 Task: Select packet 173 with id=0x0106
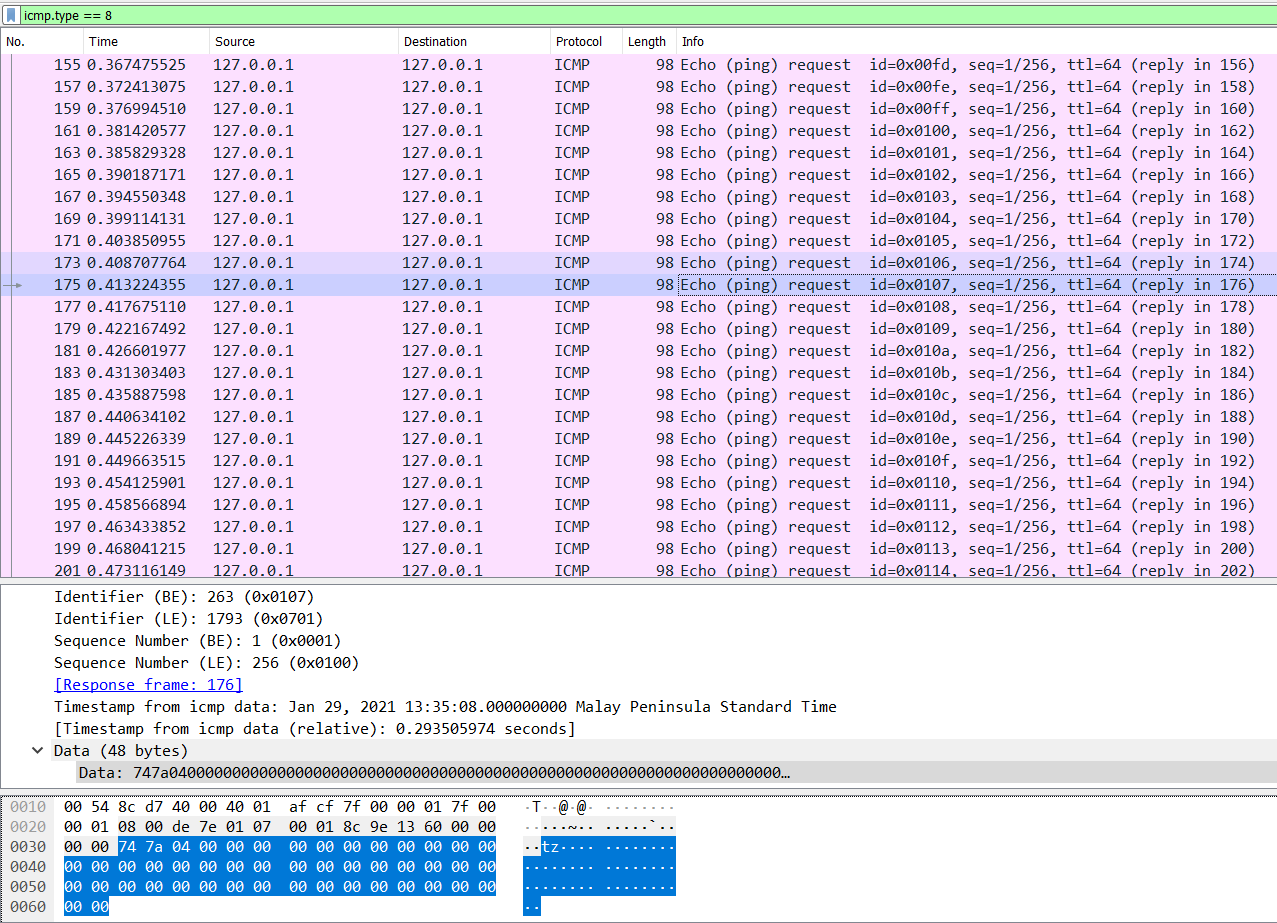click(x=638, y=263)
